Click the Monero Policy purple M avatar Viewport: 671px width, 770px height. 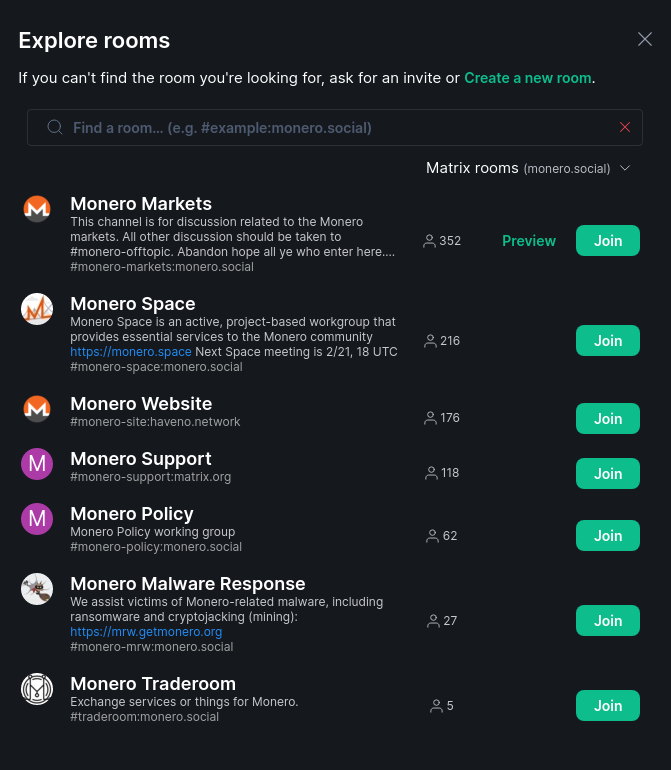click(x=37, y=519)
